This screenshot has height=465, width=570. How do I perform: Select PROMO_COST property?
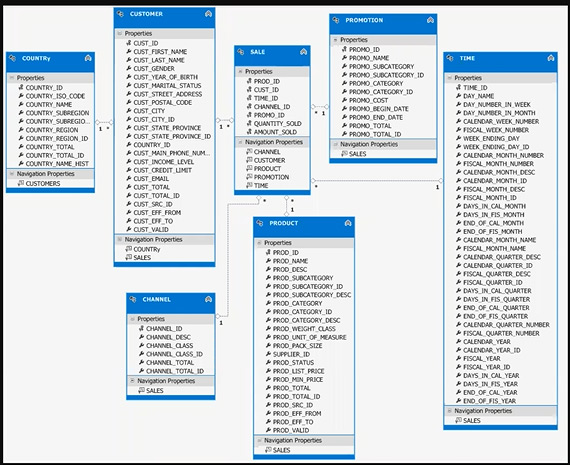tap(369, 100)
